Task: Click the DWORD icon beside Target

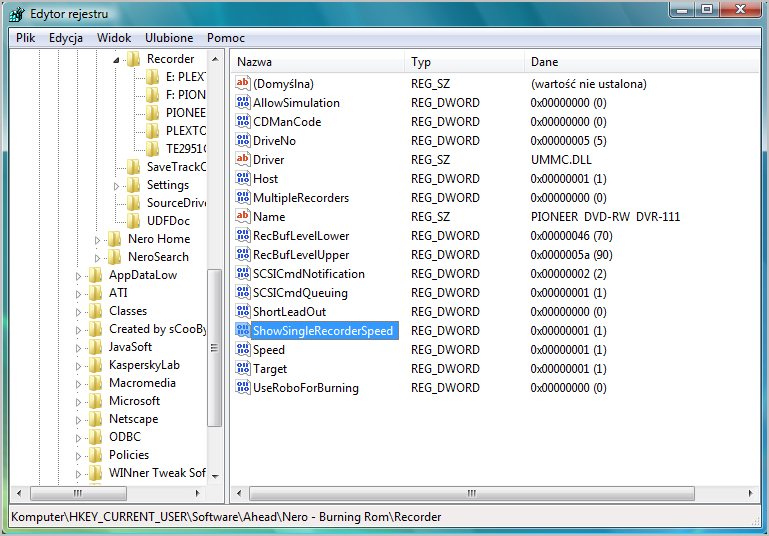Action: [242, 368]
